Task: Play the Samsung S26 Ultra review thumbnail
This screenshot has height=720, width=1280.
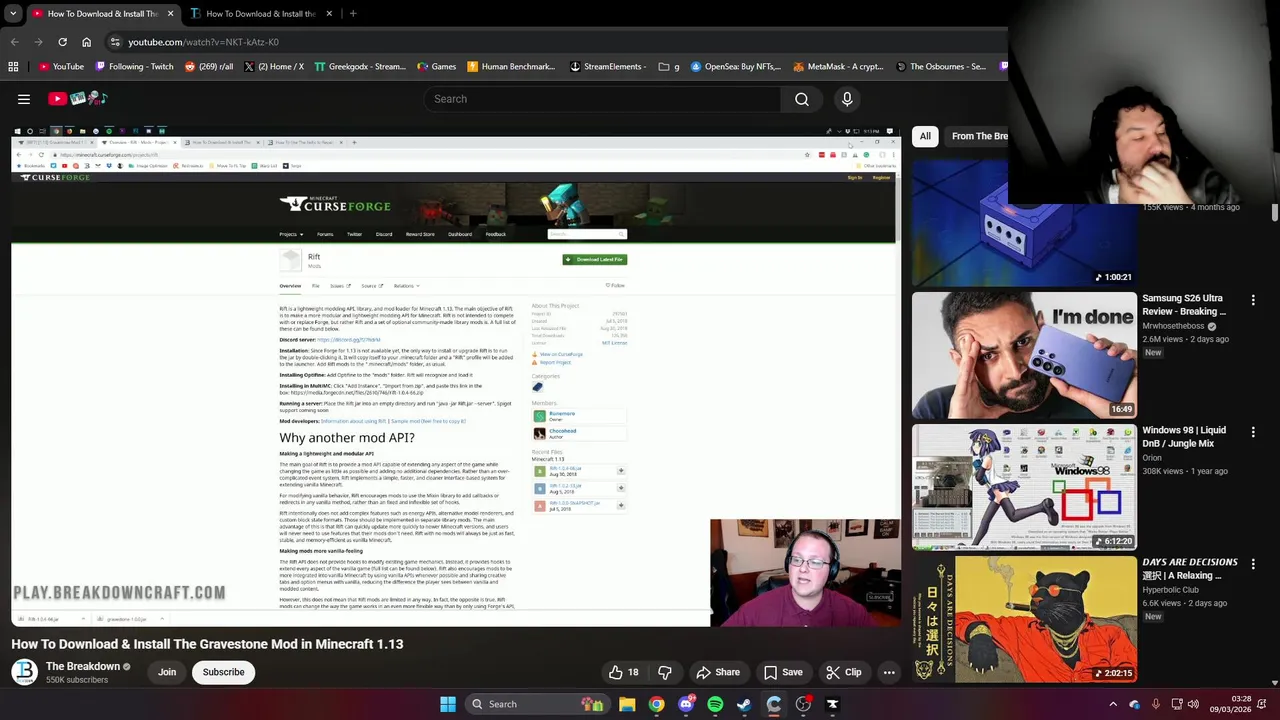Action: click(1024, 355)
